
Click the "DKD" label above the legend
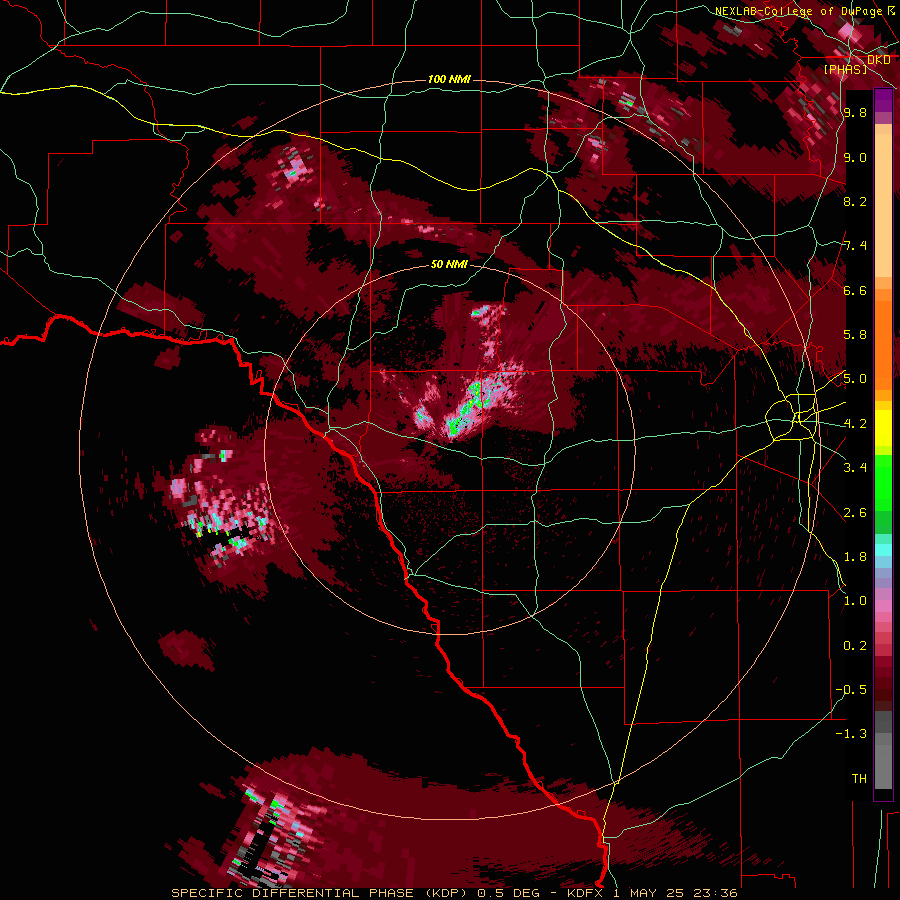(x=879, y=60)
